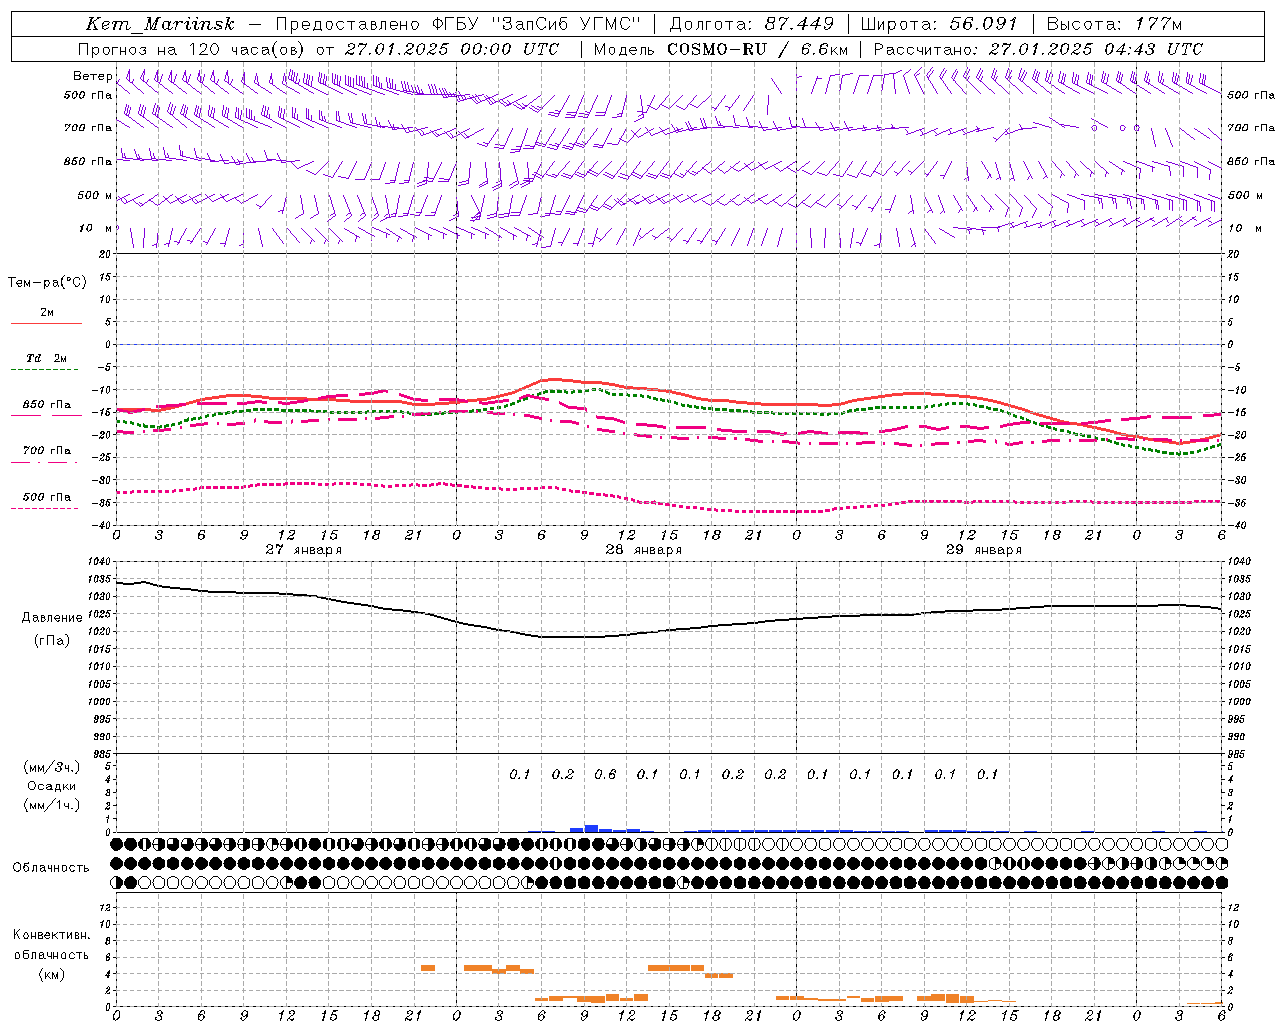Click the 'Облачность' cloudiness label
1280x1024 pixels.
(51, 867)
